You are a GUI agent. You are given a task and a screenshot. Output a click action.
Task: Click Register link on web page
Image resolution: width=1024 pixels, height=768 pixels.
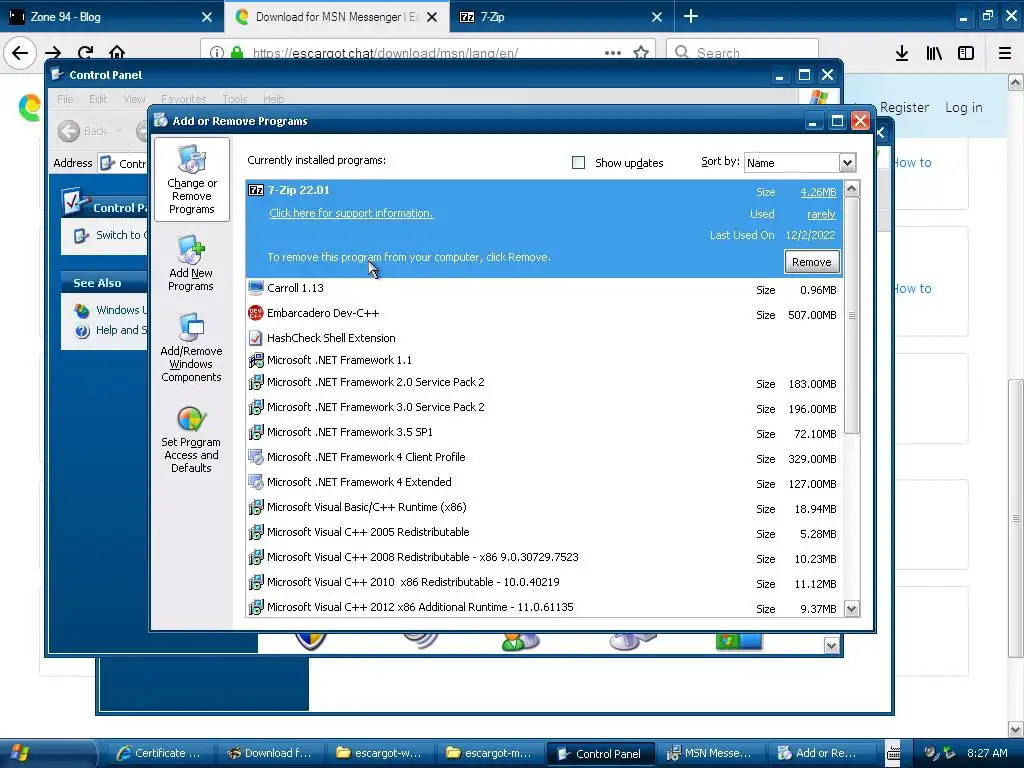904,107
